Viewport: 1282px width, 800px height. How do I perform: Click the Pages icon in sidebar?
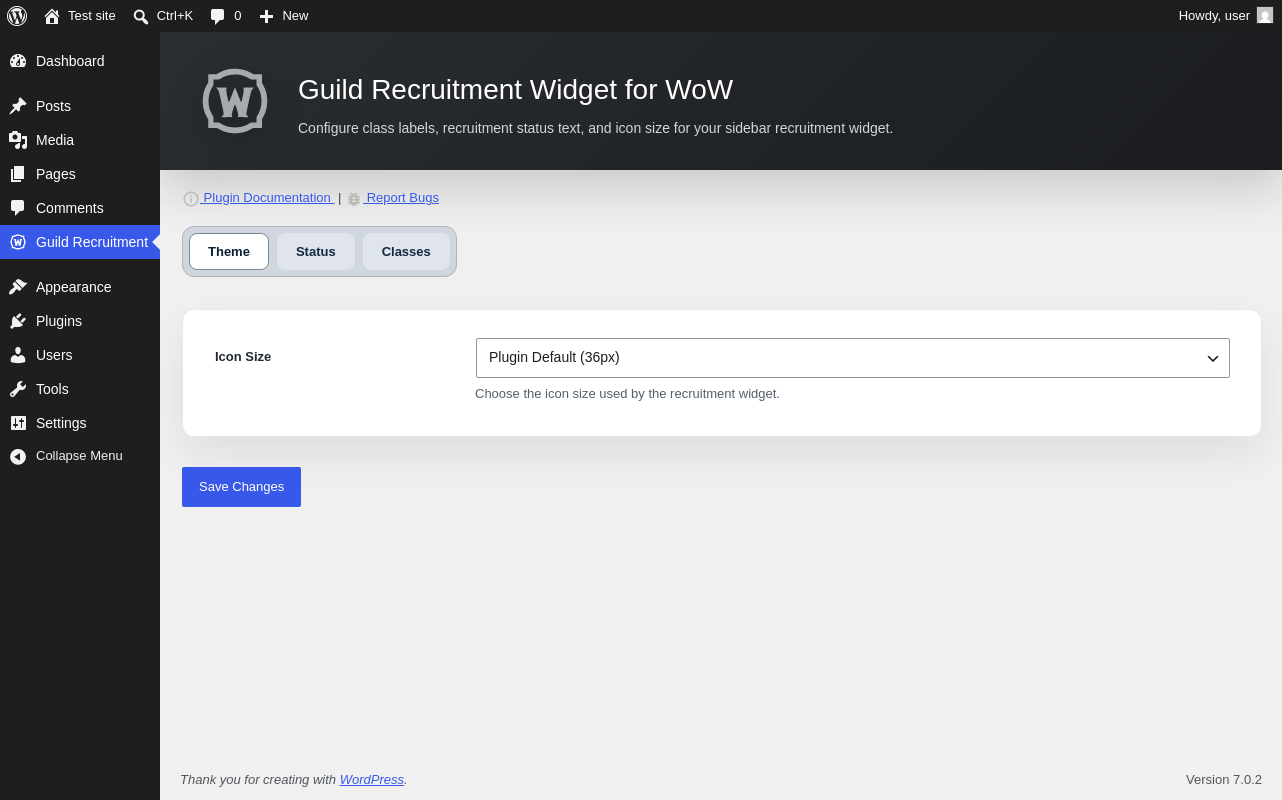pyautogui.click(x=18, y=174)
